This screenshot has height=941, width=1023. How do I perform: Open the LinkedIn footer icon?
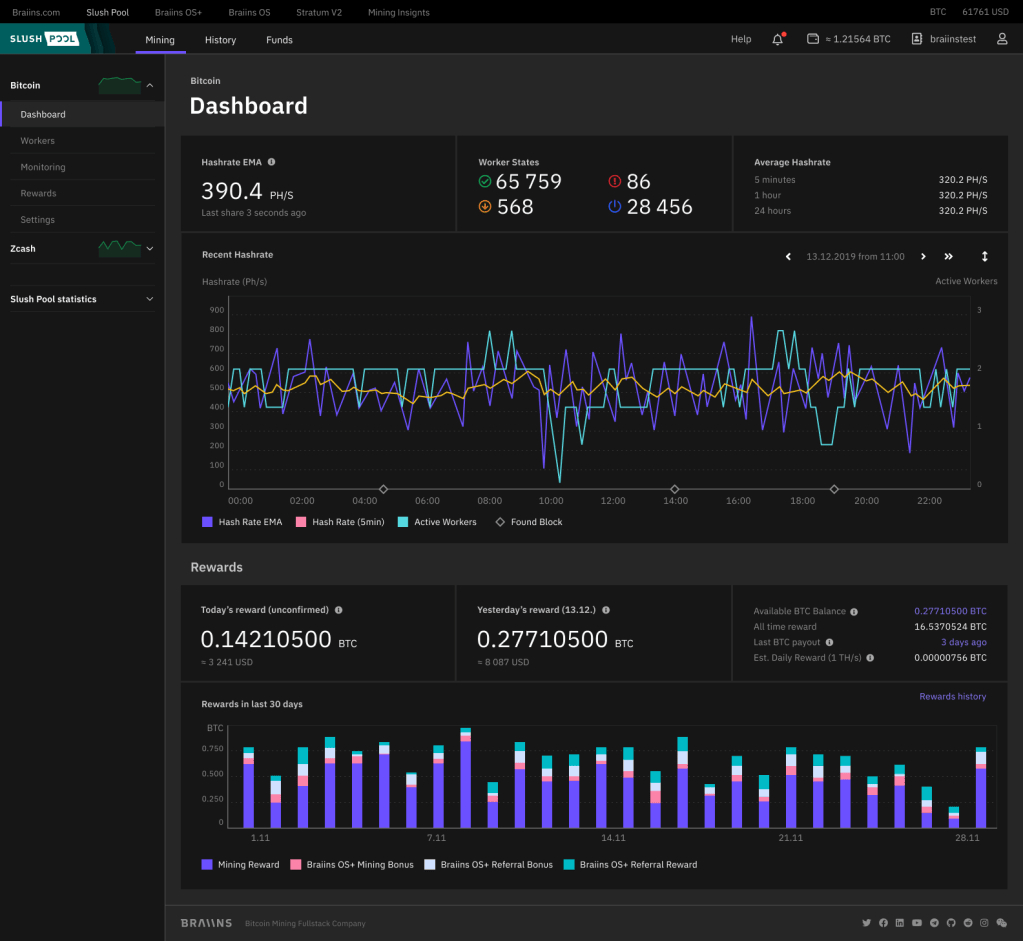[x=900, y=923]
